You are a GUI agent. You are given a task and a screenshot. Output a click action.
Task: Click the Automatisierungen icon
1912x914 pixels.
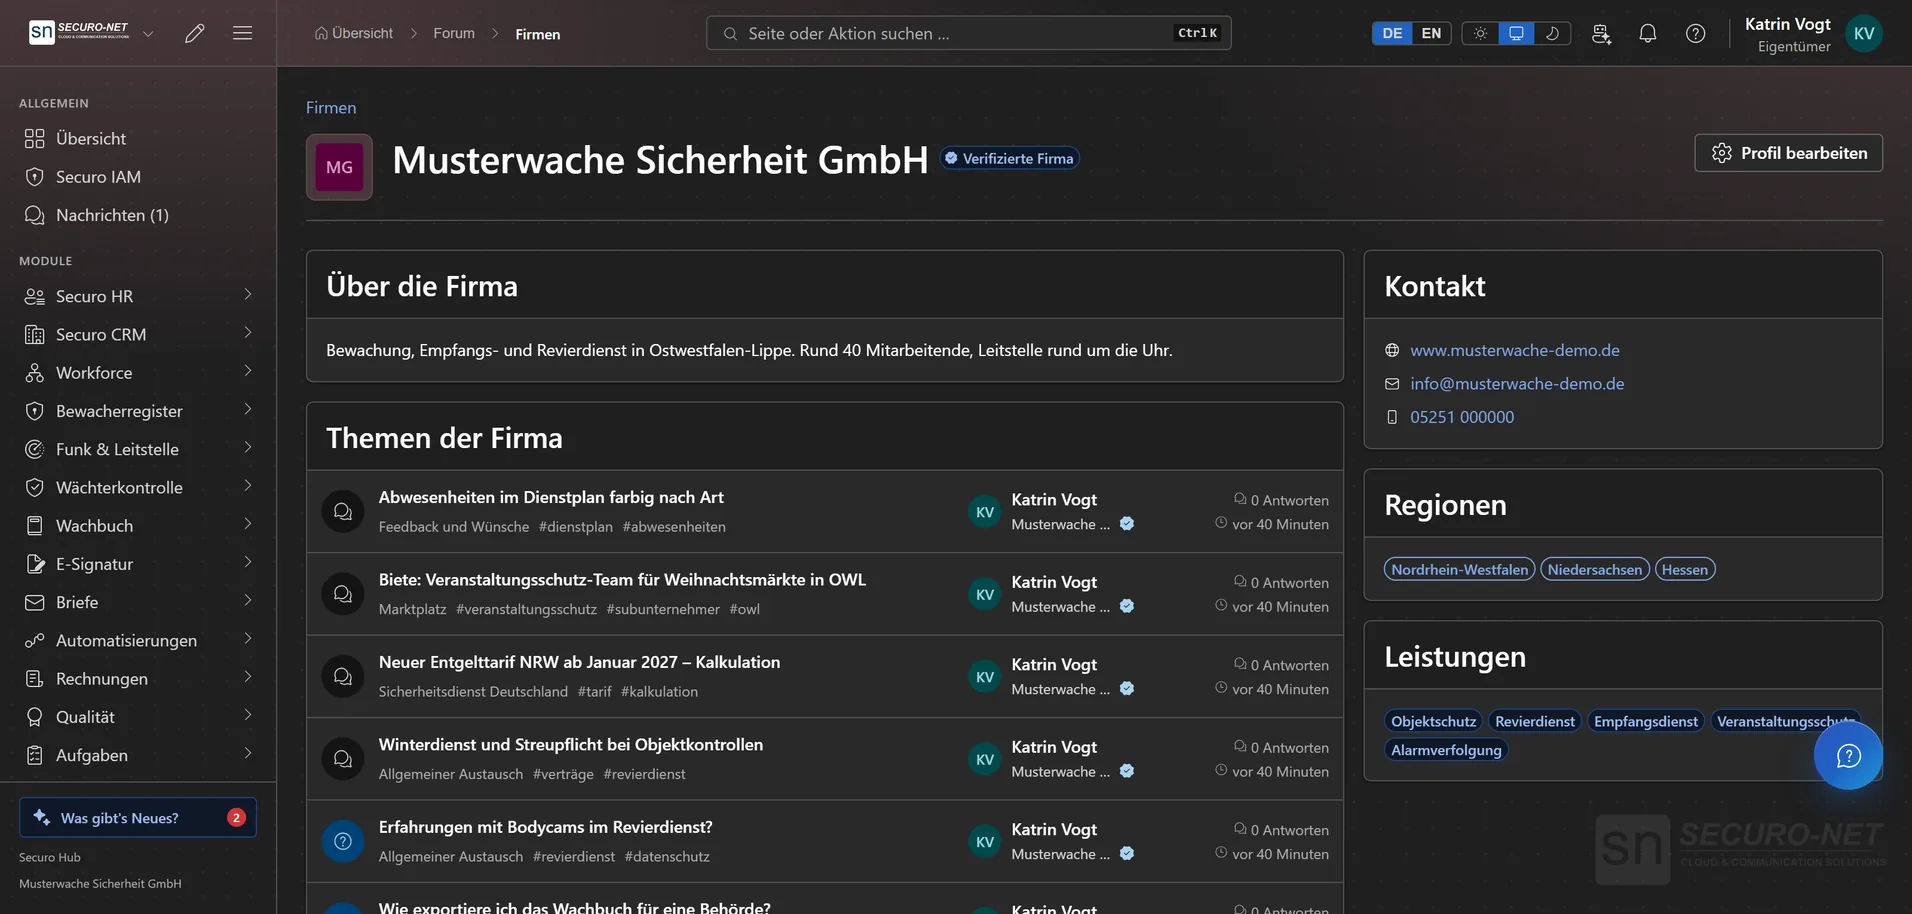(35, 640)
